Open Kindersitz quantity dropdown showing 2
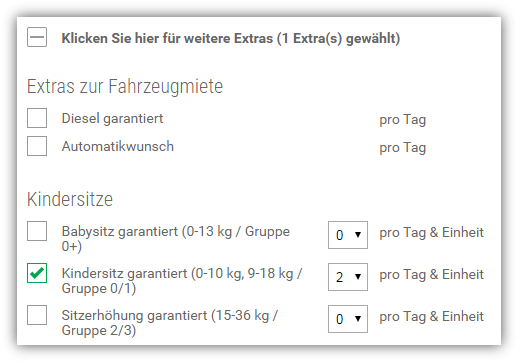This screenshot has width=524, height=364. 348,277
